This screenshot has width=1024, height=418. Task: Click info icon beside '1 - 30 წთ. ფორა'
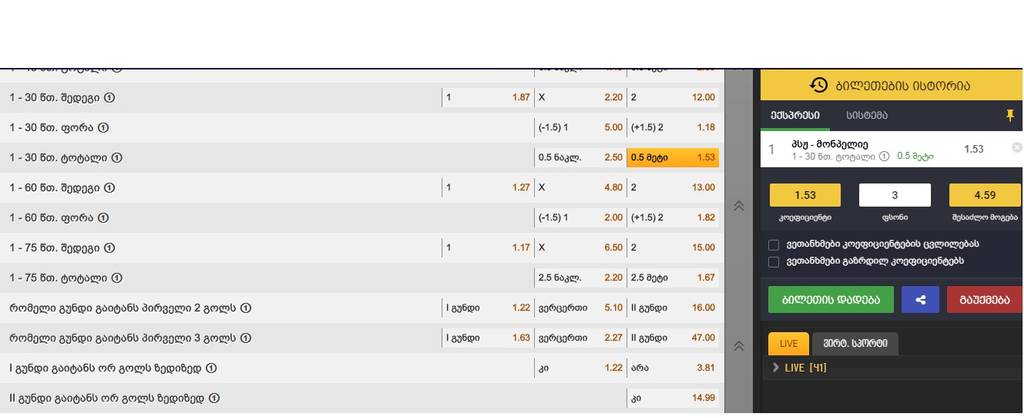103,127
